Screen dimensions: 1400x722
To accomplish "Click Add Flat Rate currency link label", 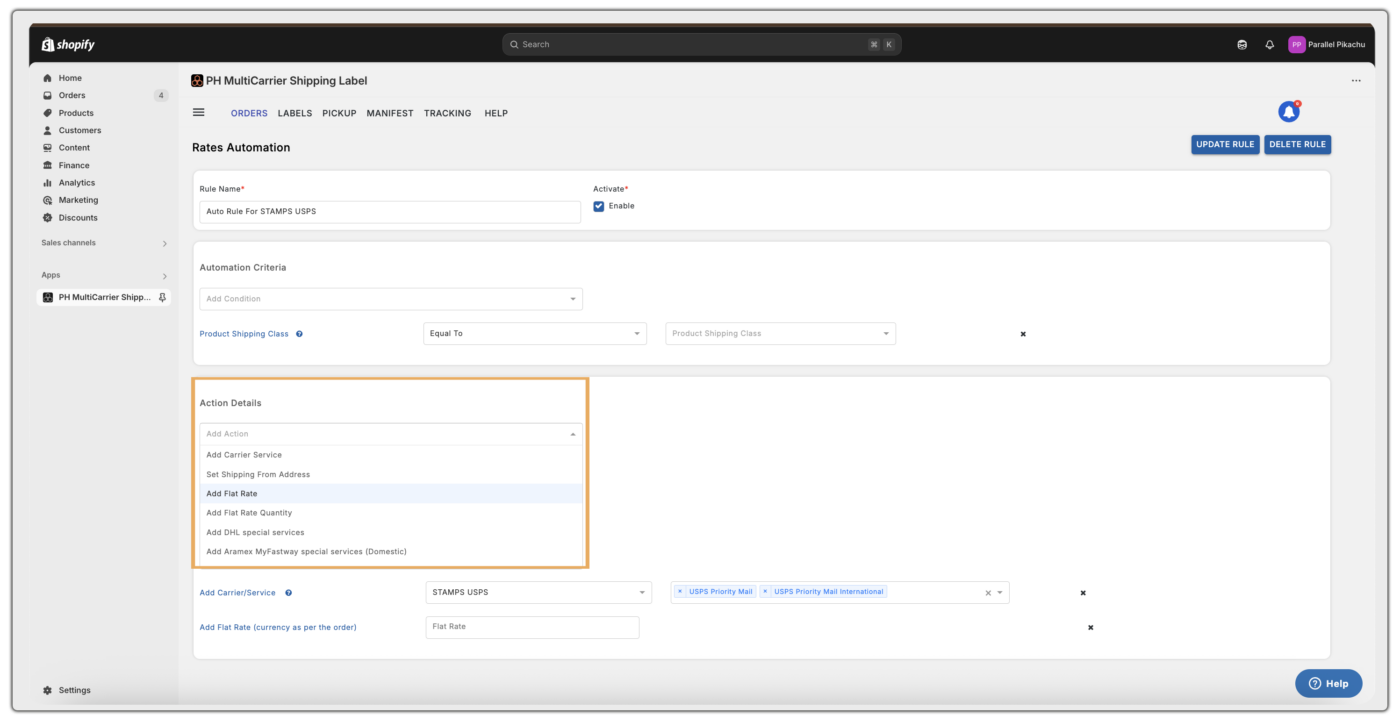I will pyautogui.click(x=278, y=627).
